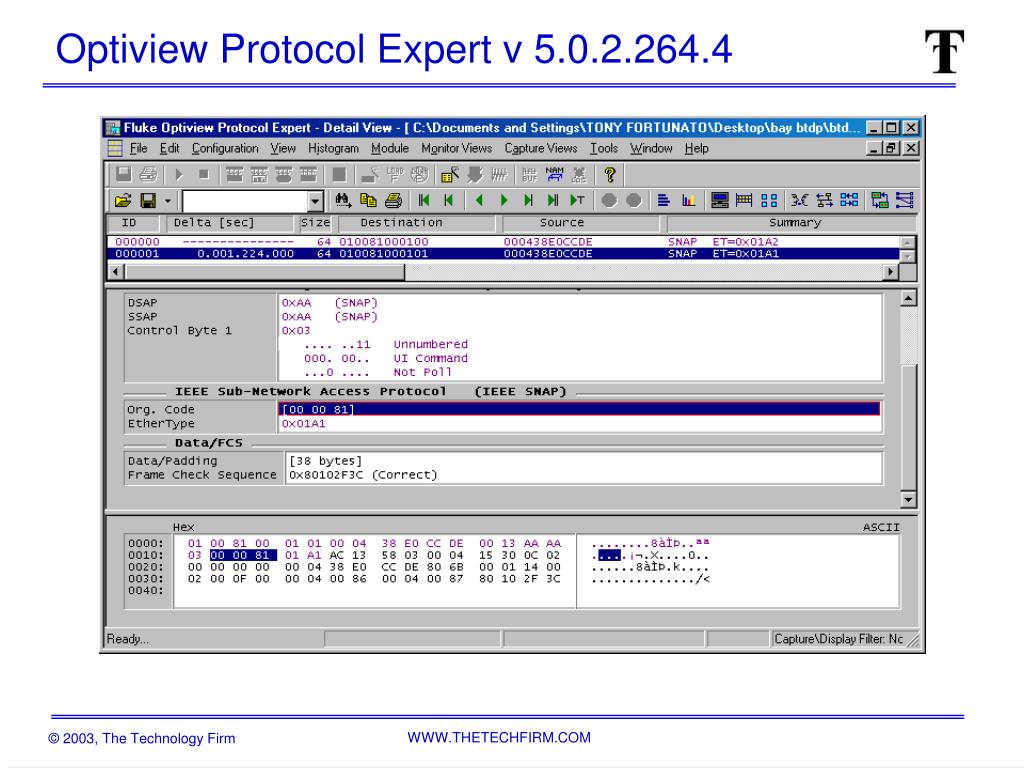1024x768 pixels.
Task: Click the green left triangle previous frame icon
Action: point(479,200)
